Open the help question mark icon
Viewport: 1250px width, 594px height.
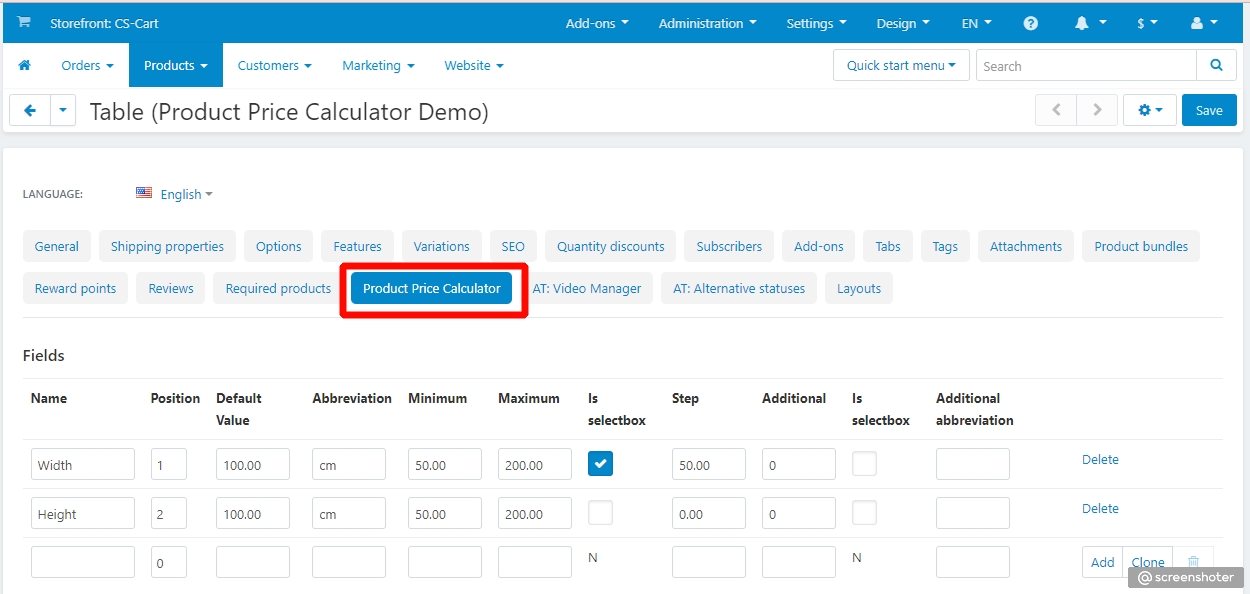coord(1030,23)
